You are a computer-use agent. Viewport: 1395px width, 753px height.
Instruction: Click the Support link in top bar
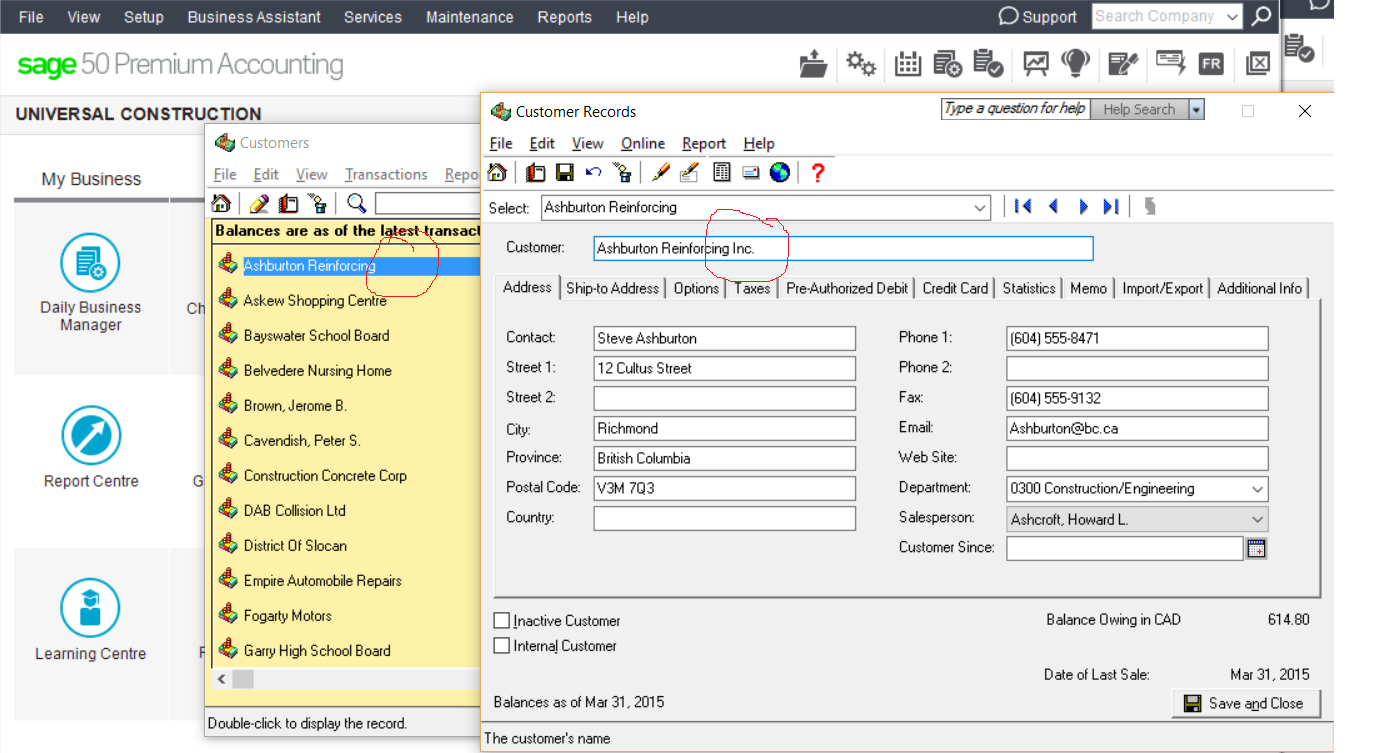tap(1038, 17)
